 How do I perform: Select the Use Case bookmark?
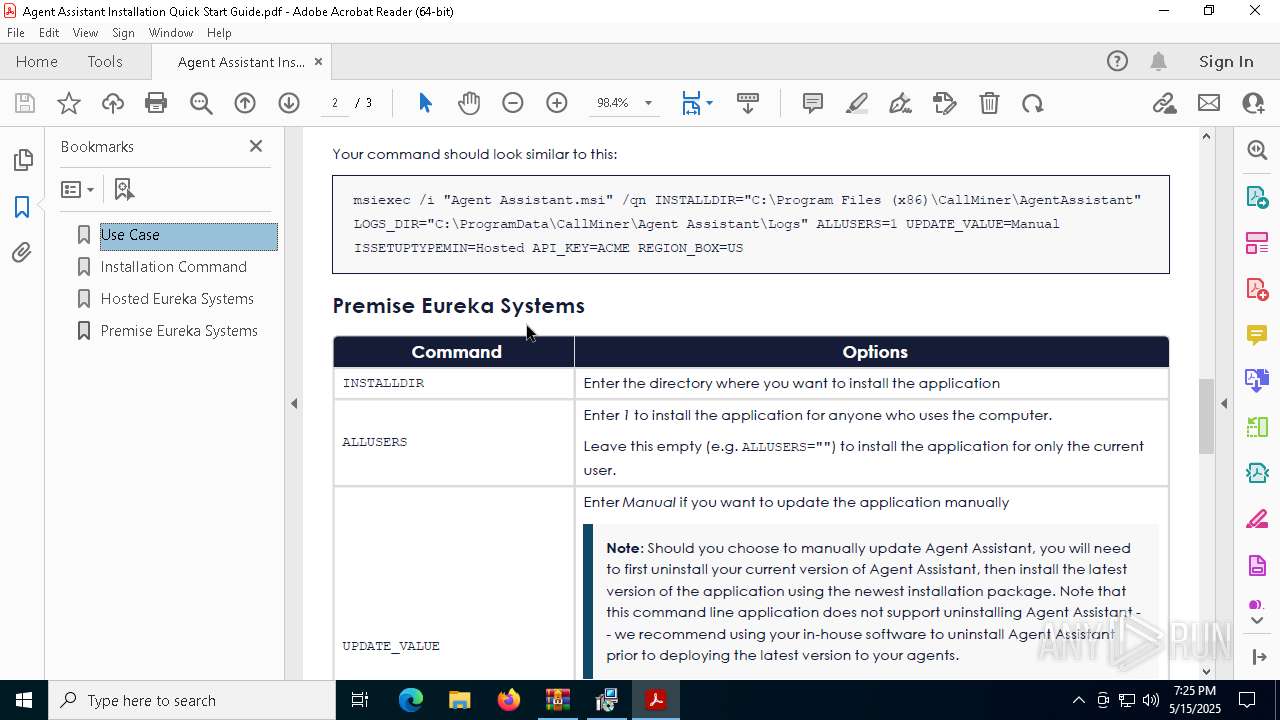point(189,235)
